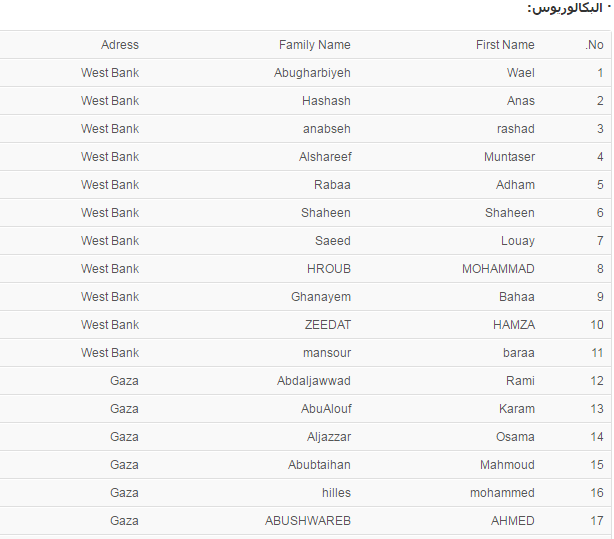
Task: Click the Gaza address in Karam's row
Action: 124,409
